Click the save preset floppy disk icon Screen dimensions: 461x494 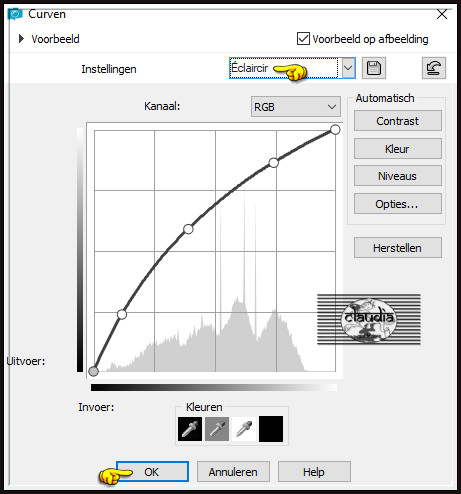point(374,68)
